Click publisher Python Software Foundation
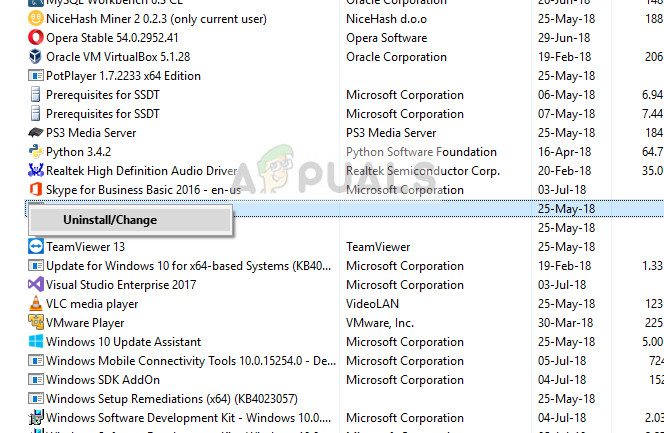 pyautogui.click(x=421, y=152)
